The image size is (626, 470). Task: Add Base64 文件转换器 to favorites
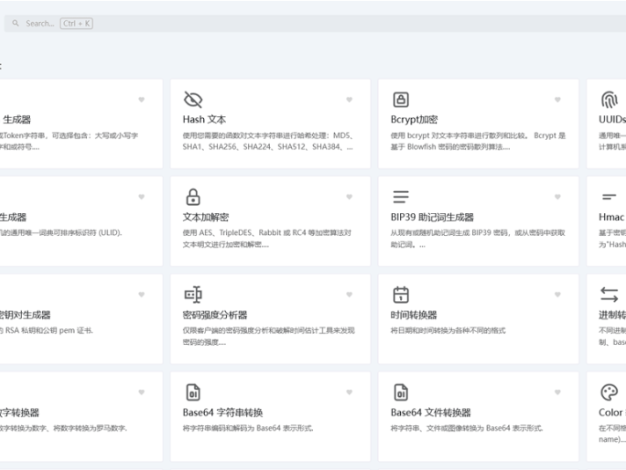(x=558, y=392)
